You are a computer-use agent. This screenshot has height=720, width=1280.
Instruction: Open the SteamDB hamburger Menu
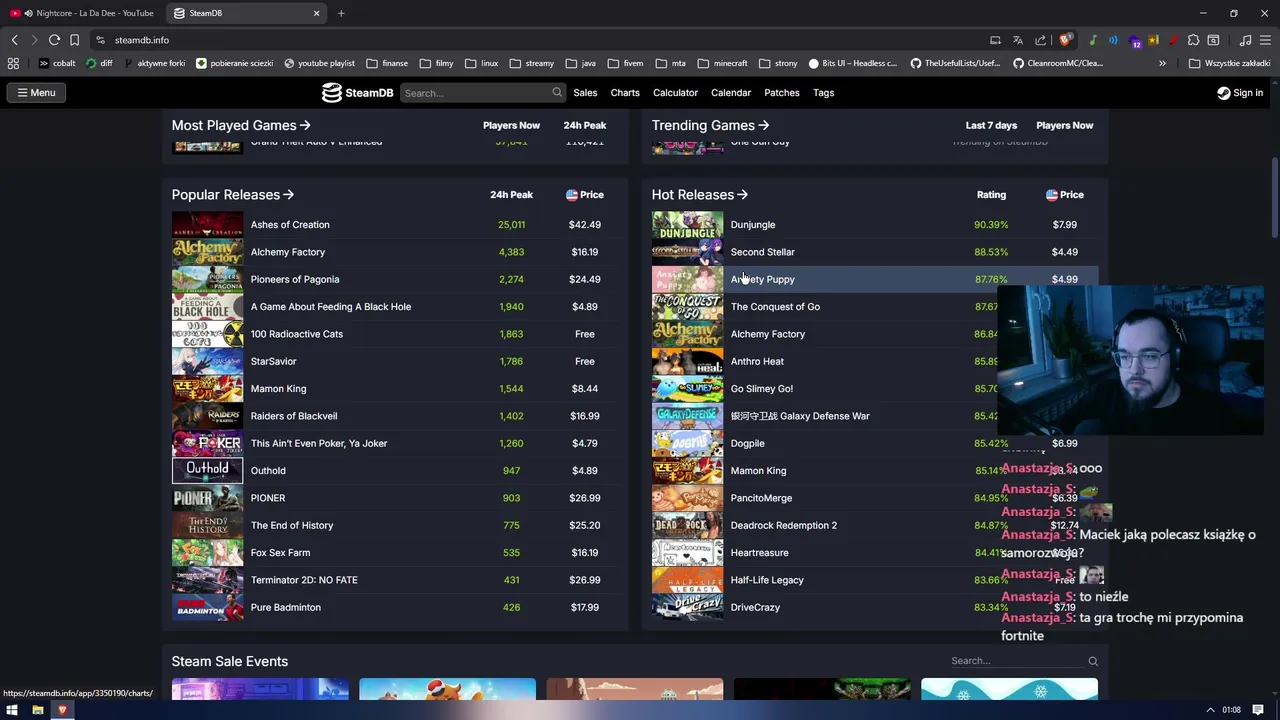[x=36, y=92]
